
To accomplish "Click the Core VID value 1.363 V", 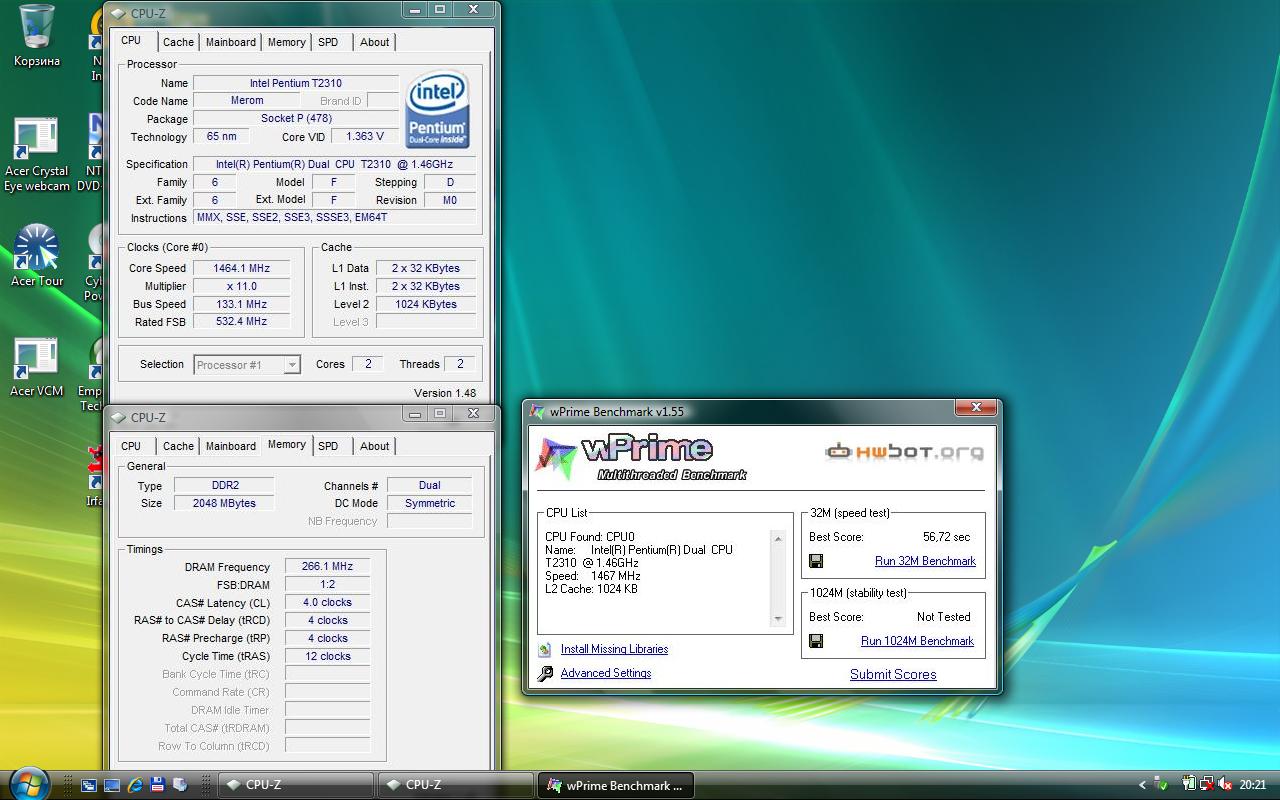I will [x=364, y=137].
